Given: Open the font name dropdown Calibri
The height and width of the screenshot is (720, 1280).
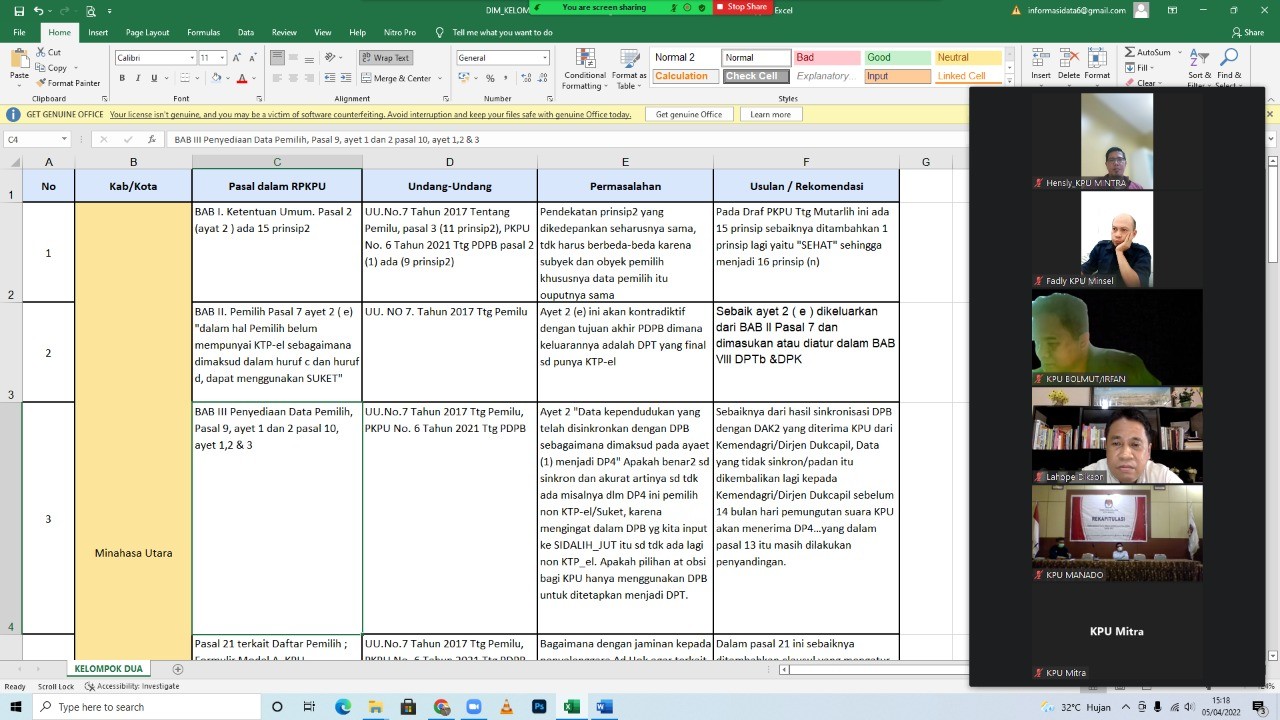Looking at the screenshot, I should tap(192, 58).
